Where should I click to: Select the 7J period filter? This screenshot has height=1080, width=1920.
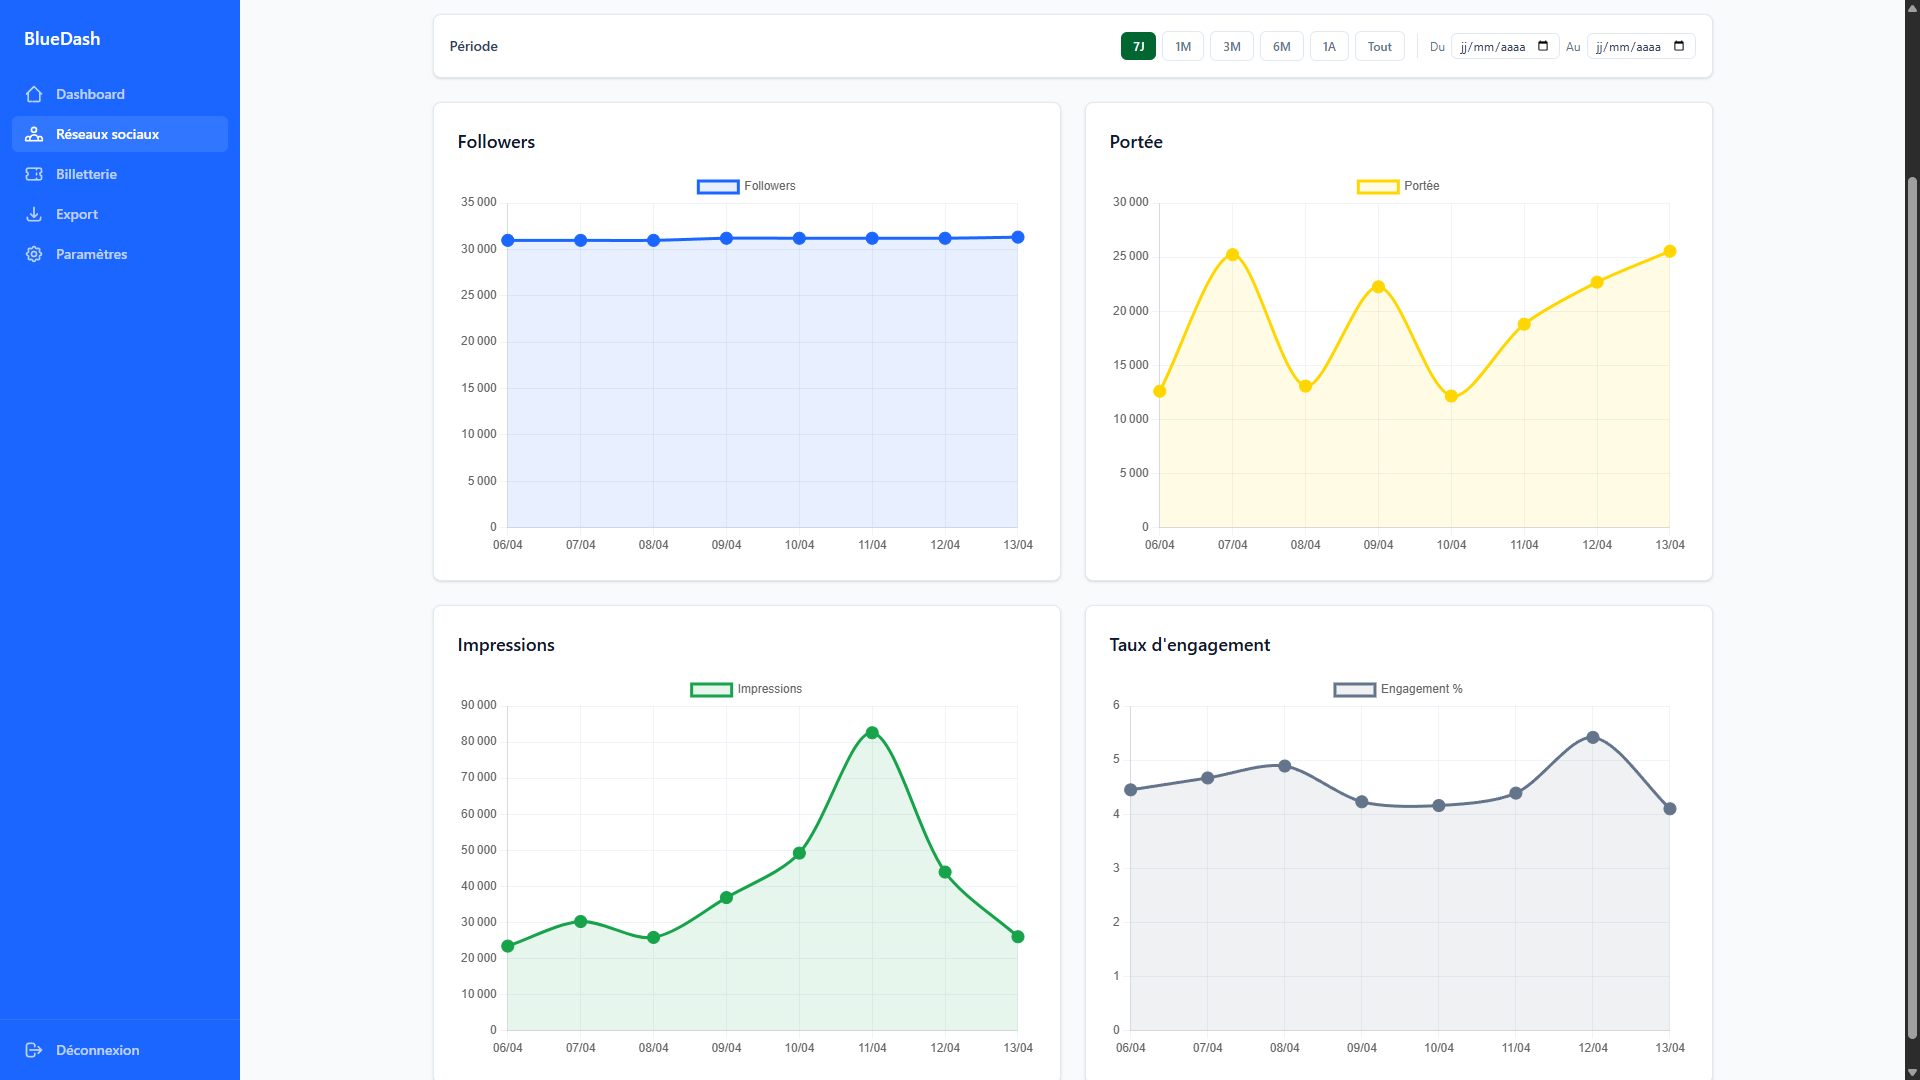click(1138, 46)
